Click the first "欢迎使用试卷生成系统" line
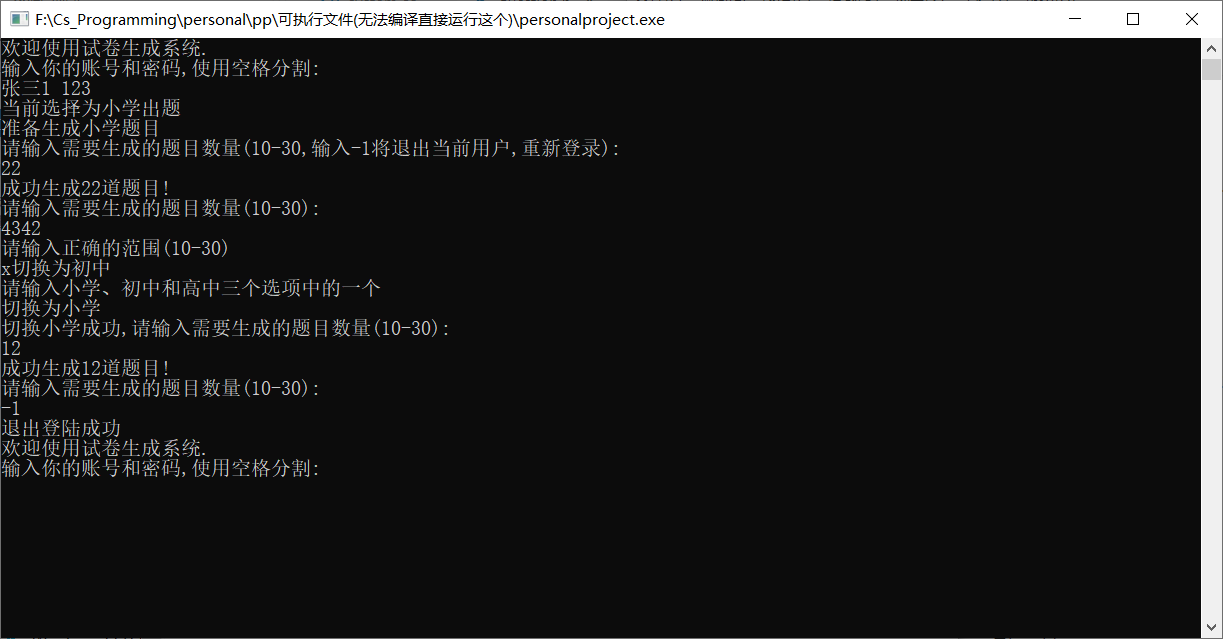Screen dimensions: 1223x639 tap(104, 49)
